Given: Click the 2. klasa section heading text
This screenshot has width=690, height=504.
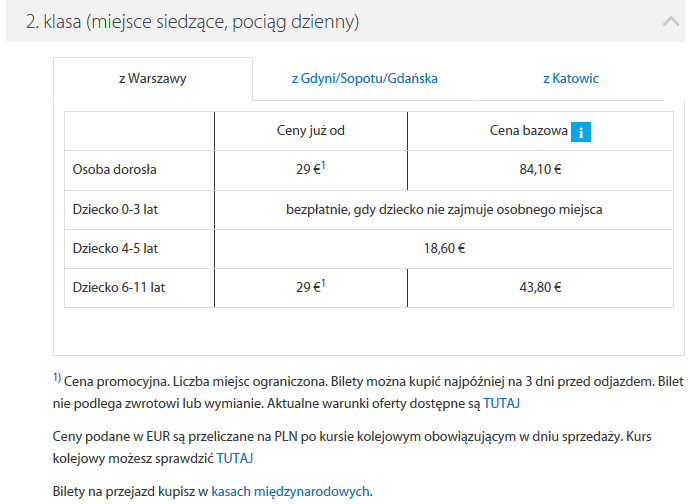Looking at the screenshot, I should pos(192,22).
